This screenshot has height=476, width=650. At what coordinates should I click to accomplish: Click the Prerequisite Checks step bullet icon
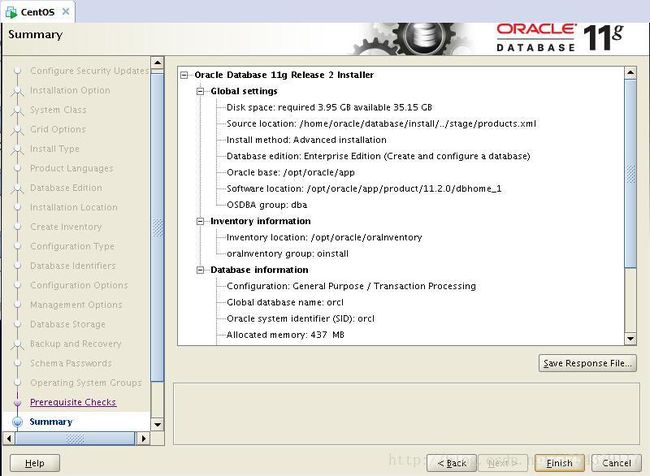click(17, 402)
